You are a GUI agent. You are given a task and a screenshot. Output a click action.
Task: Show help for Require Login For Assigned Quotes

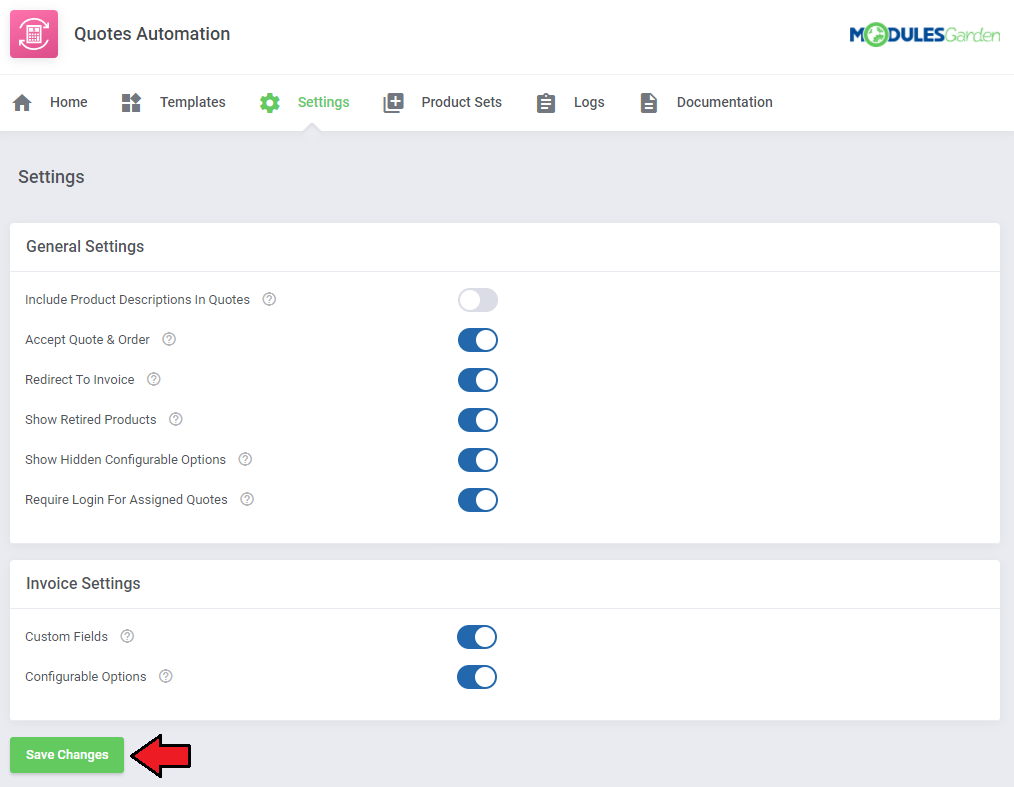[x=247, y=500]
